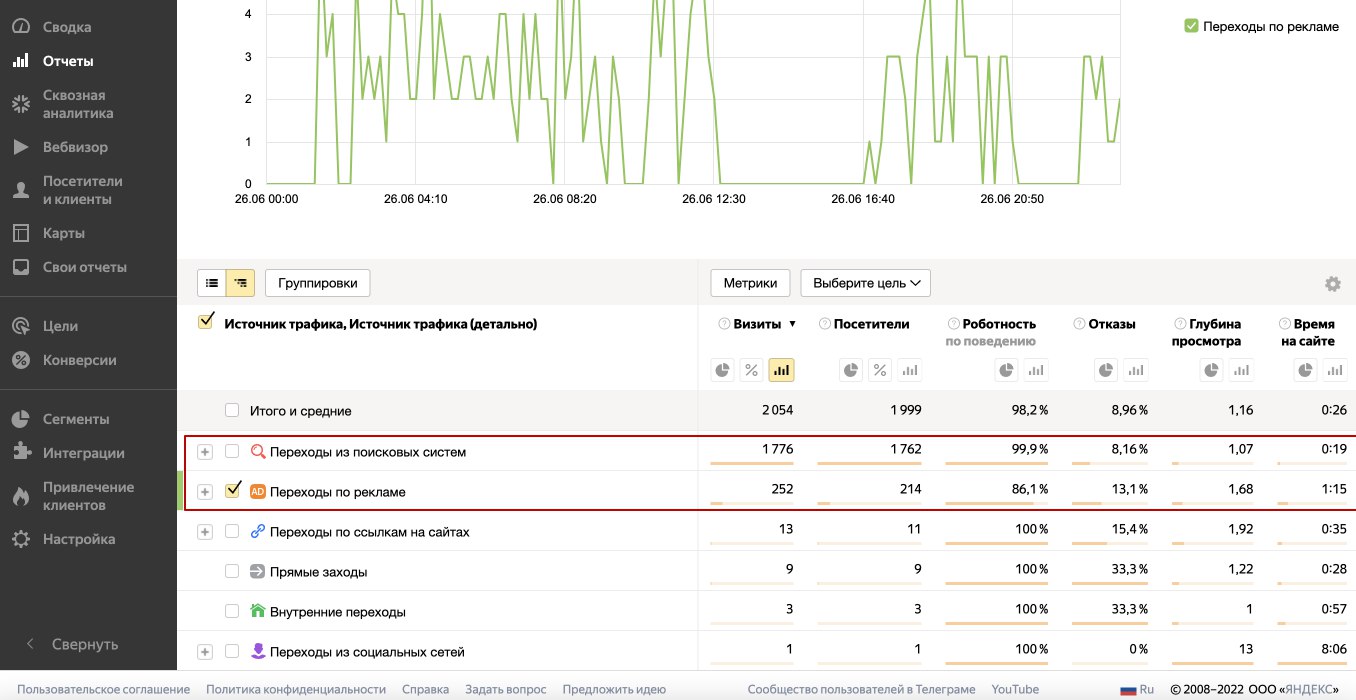1356x700 pixels.
Task: Click percent icon under Посетители column
Action: 879,370
